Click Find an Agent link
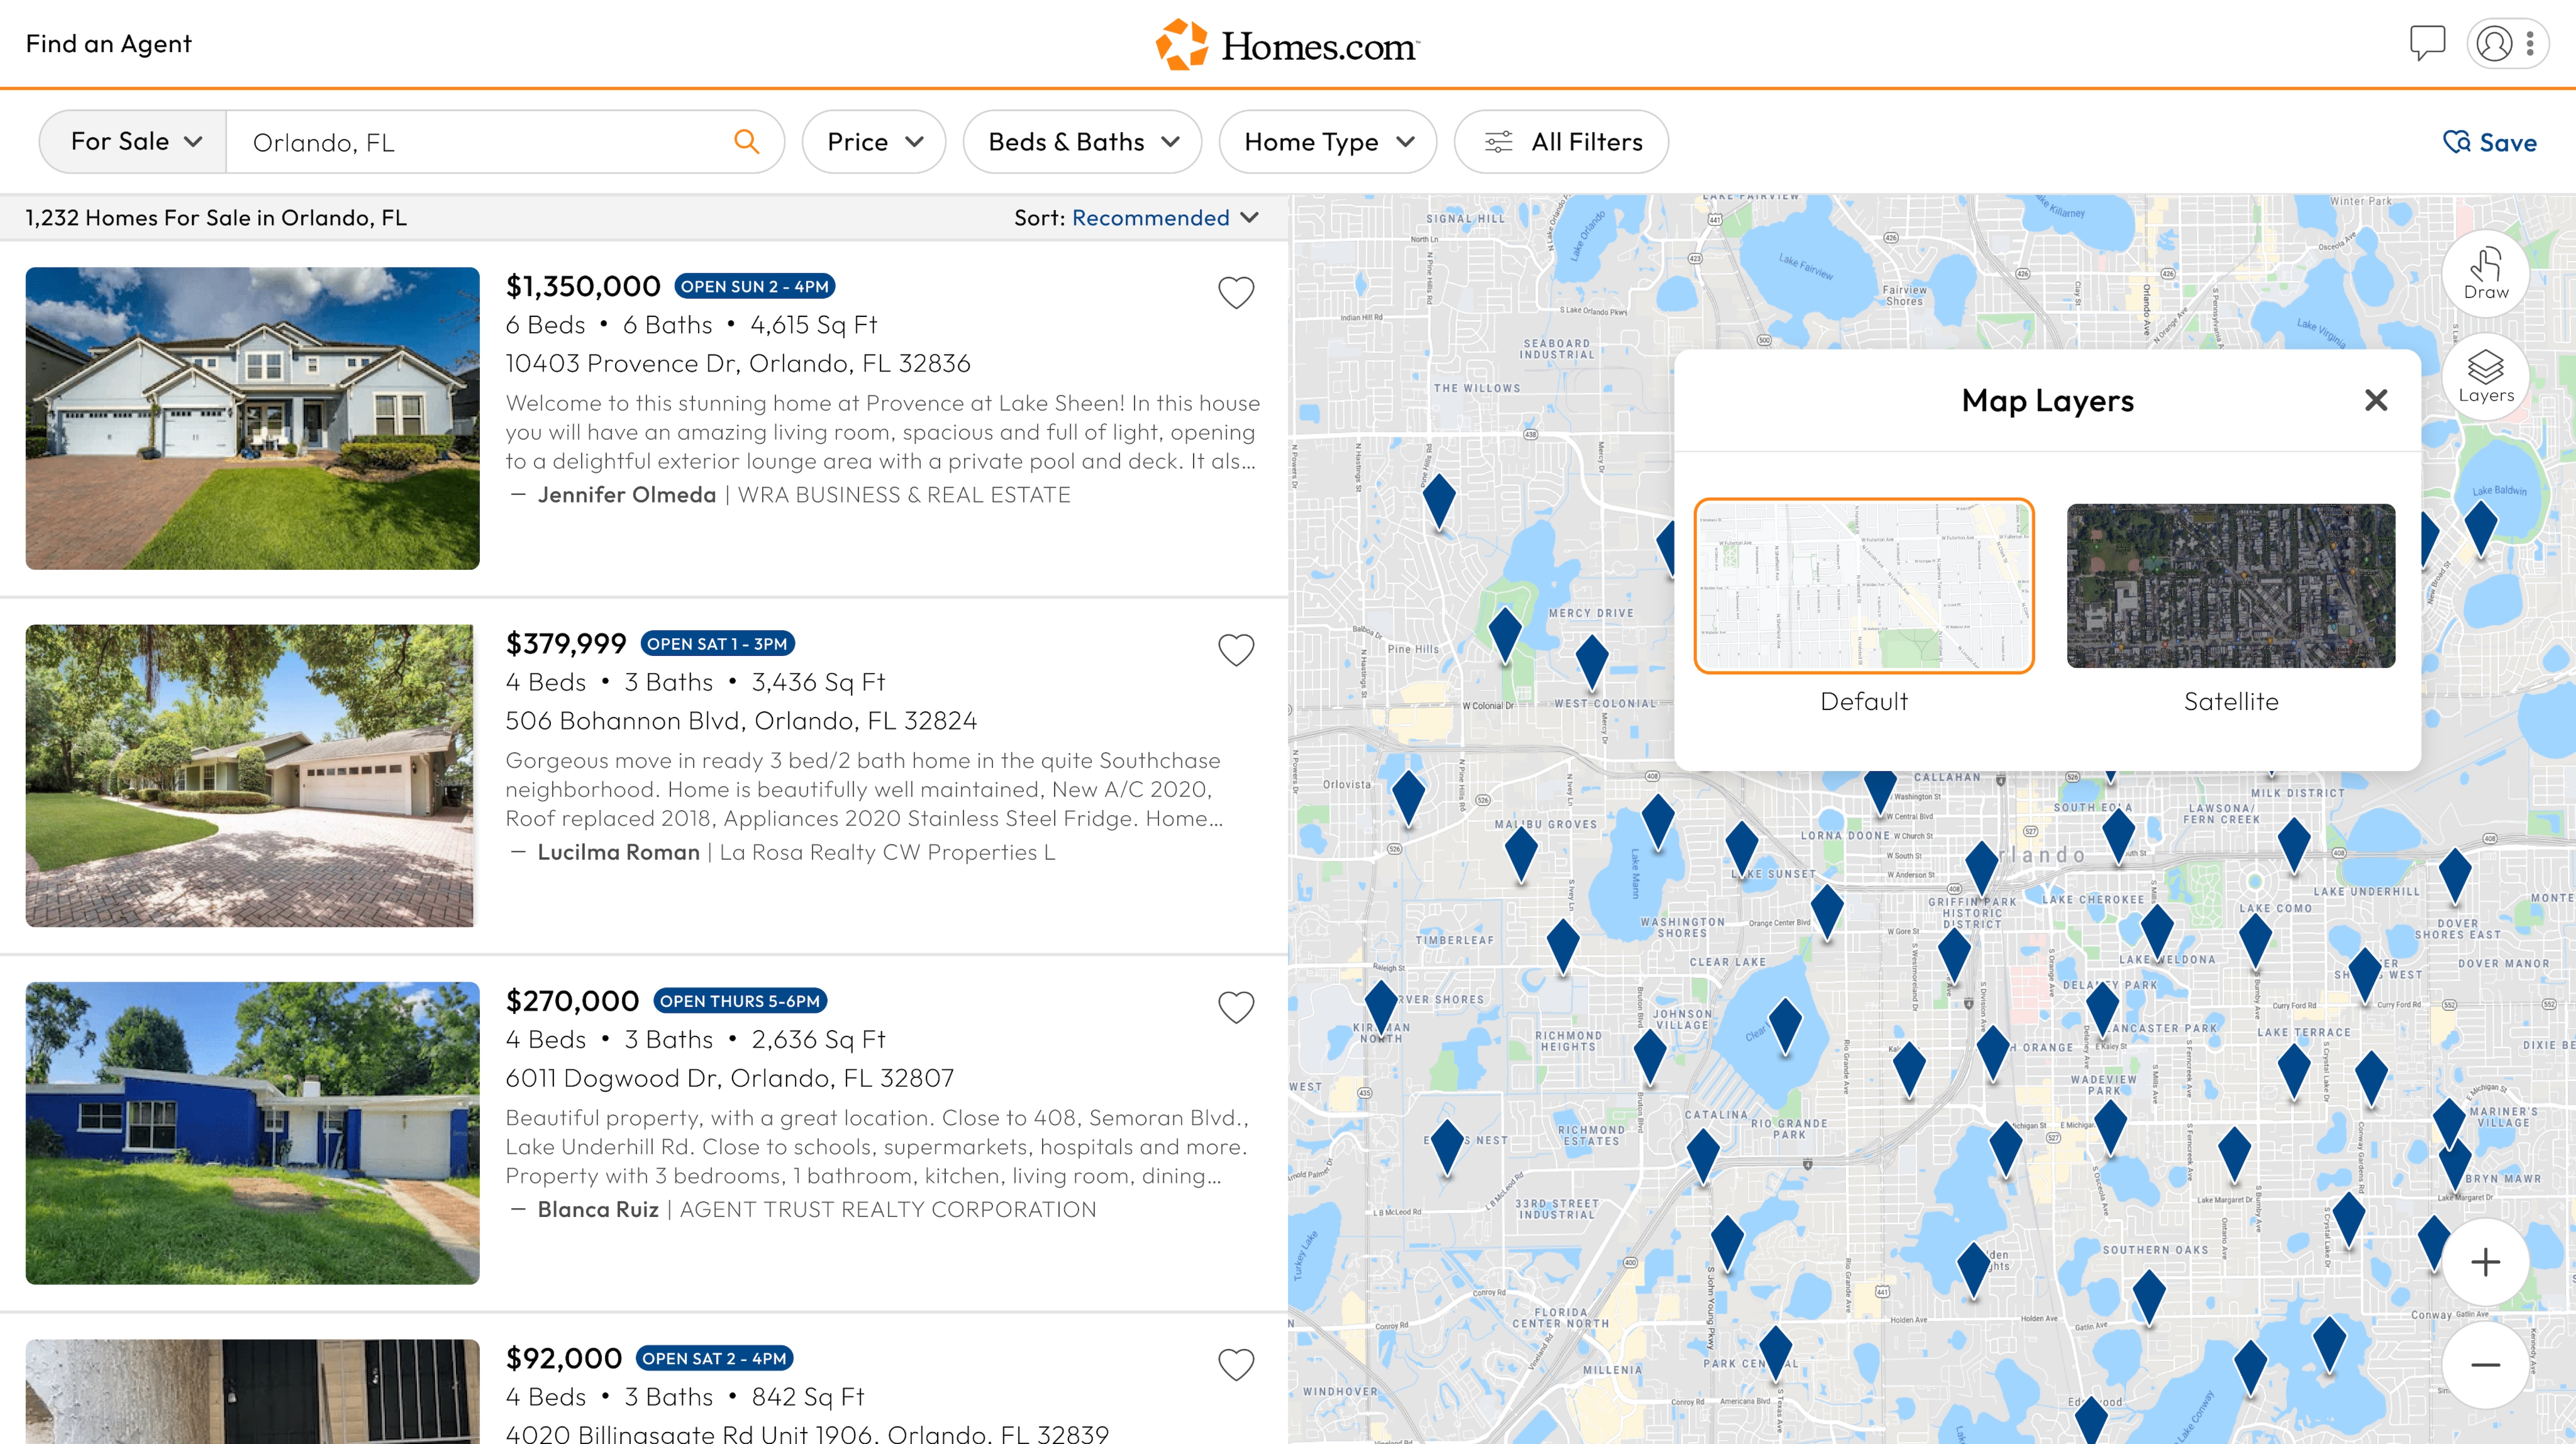This screenshot has height=1444, width=2576. (108, 43)
